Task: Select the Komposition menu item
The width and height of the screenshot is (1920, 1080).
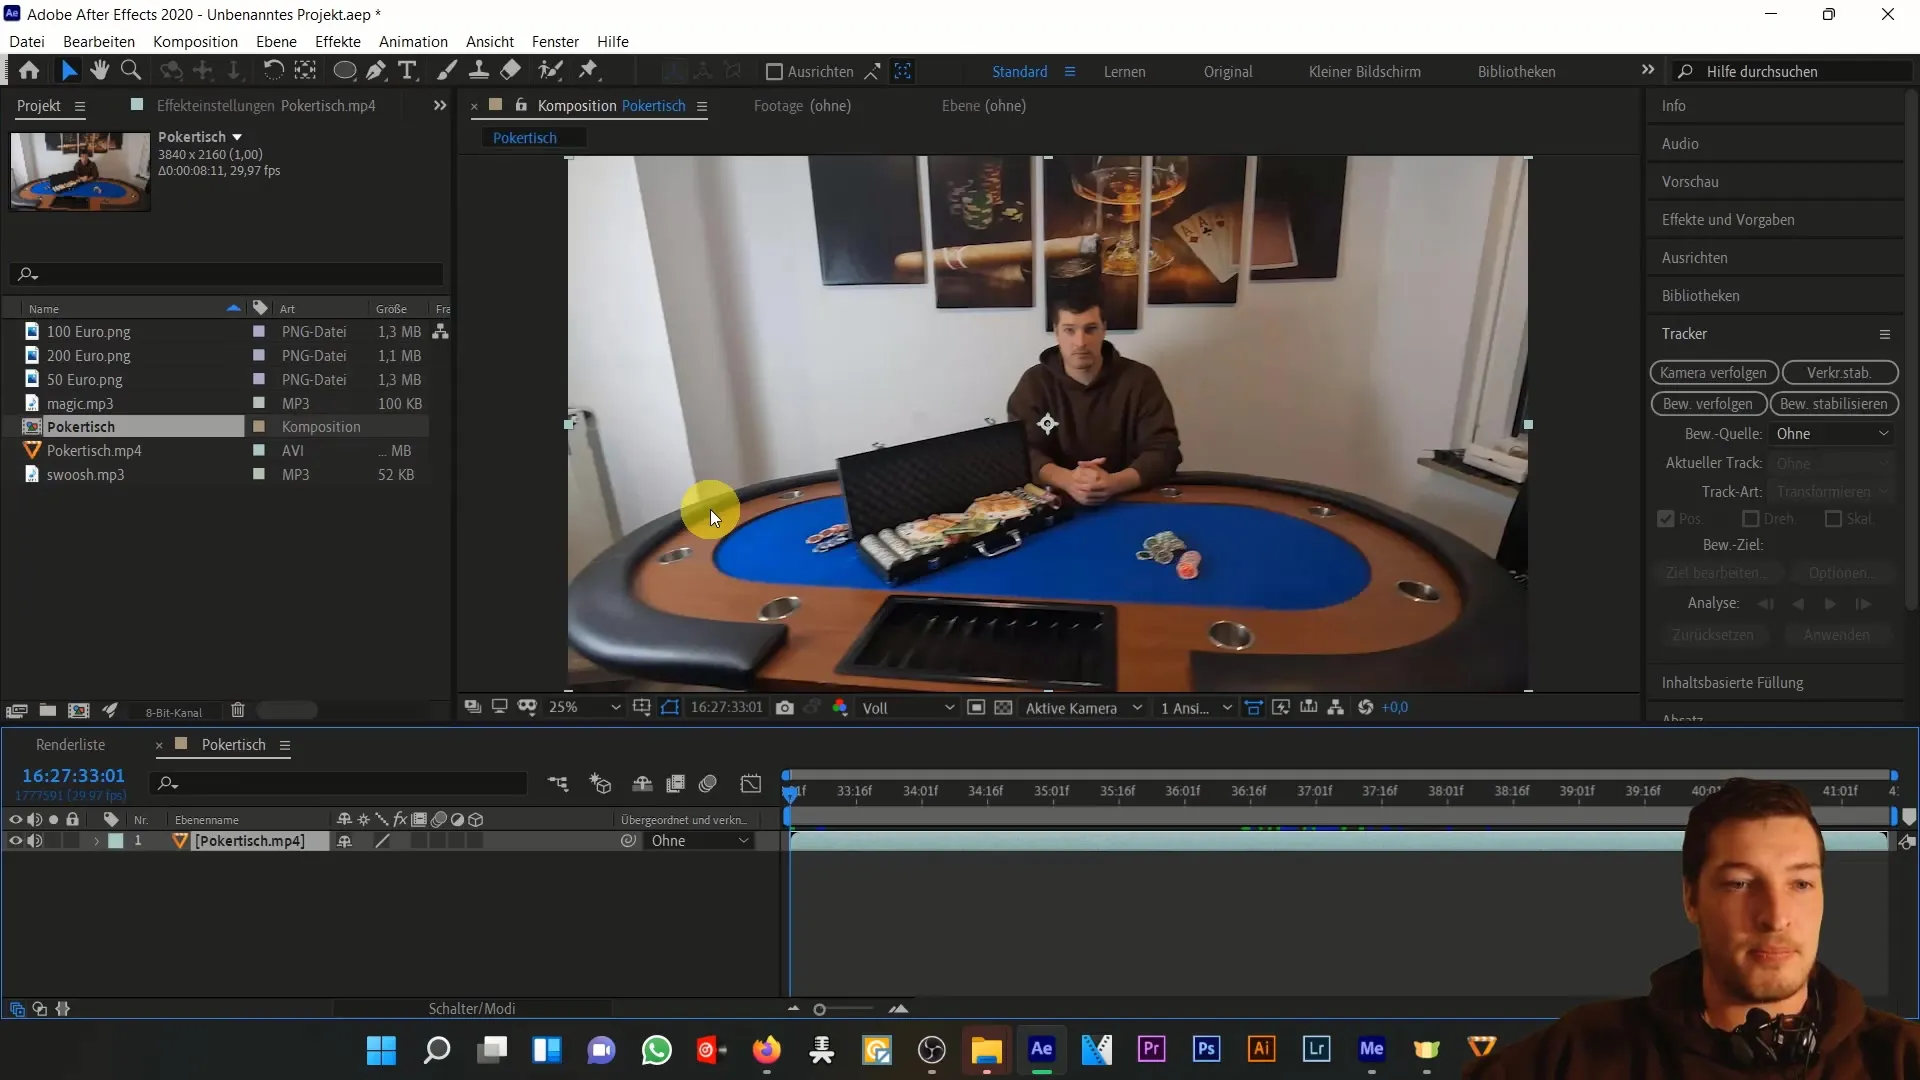Action: [194, 41]
